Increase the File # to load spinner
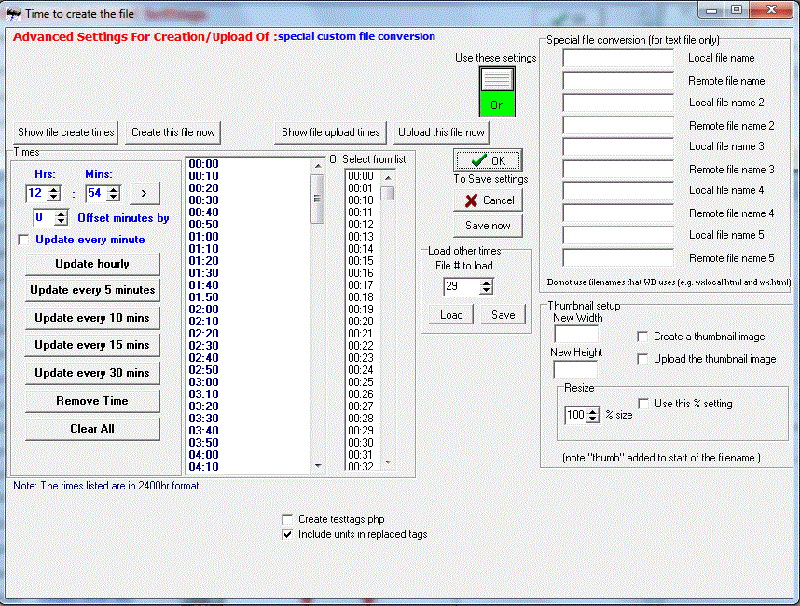Image resolution: width=800 pixels, height=606 pixels. [487, 283]
